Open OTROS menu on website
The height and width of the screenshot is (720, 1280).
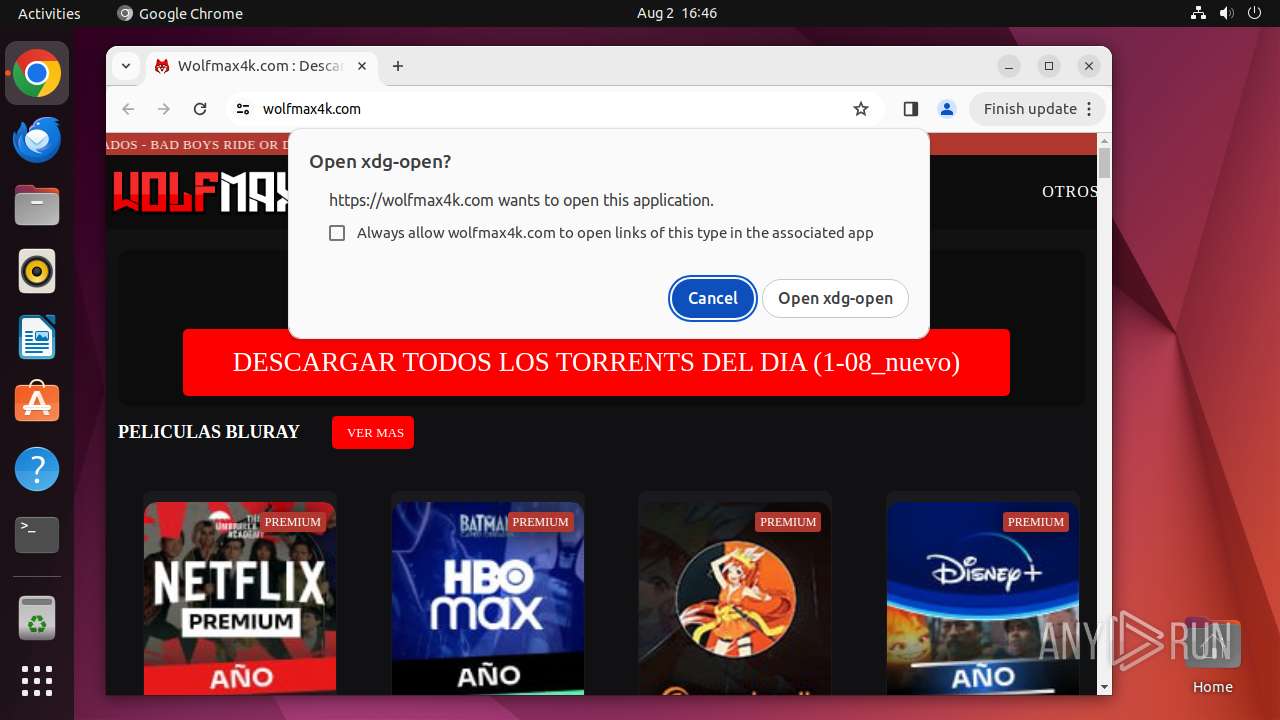coord(1069,191)
